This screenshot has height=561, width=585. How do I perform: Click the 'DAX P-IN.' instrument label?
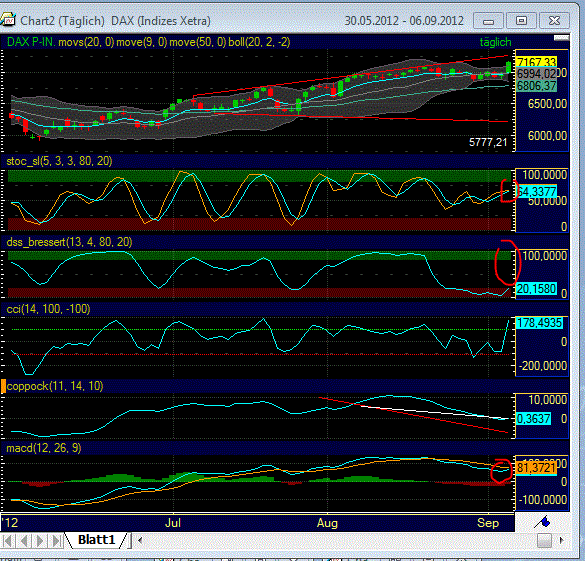click(31, 42)
